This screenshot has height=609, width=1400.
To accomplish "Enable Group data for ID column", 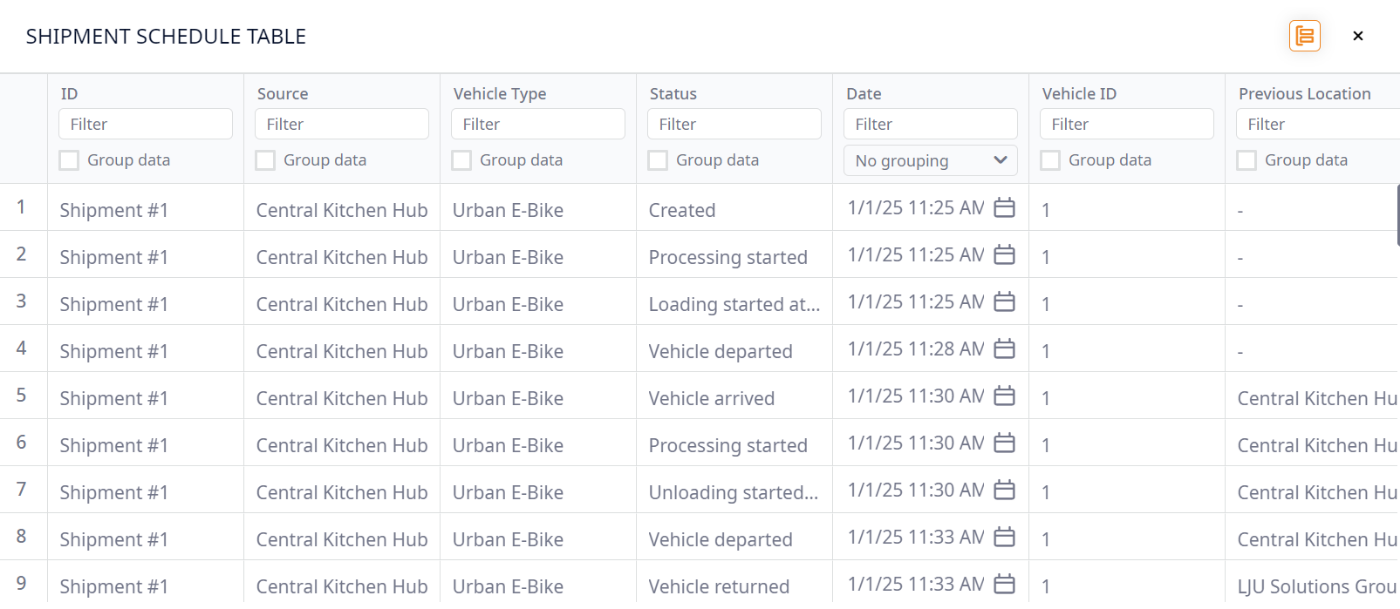I will click(69, 160).
